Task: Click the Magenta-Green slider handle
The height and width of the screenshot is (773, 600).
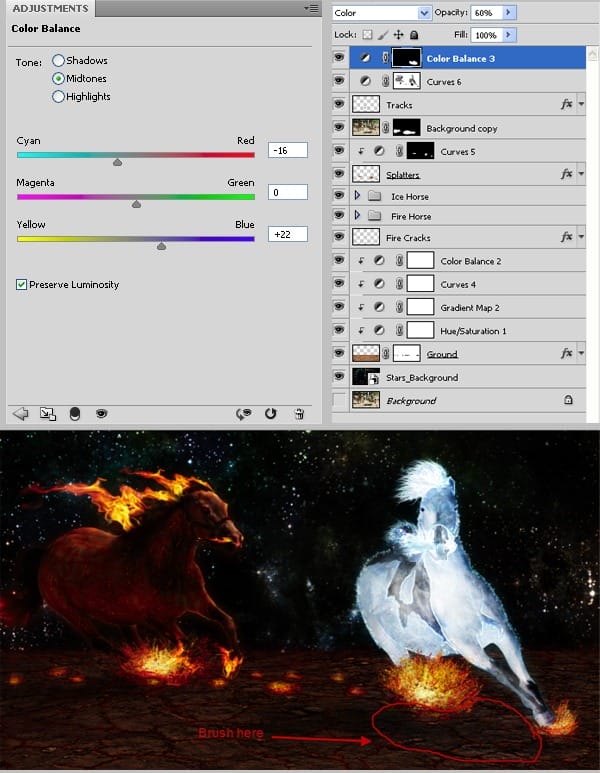Action: (x=137, y=204)
